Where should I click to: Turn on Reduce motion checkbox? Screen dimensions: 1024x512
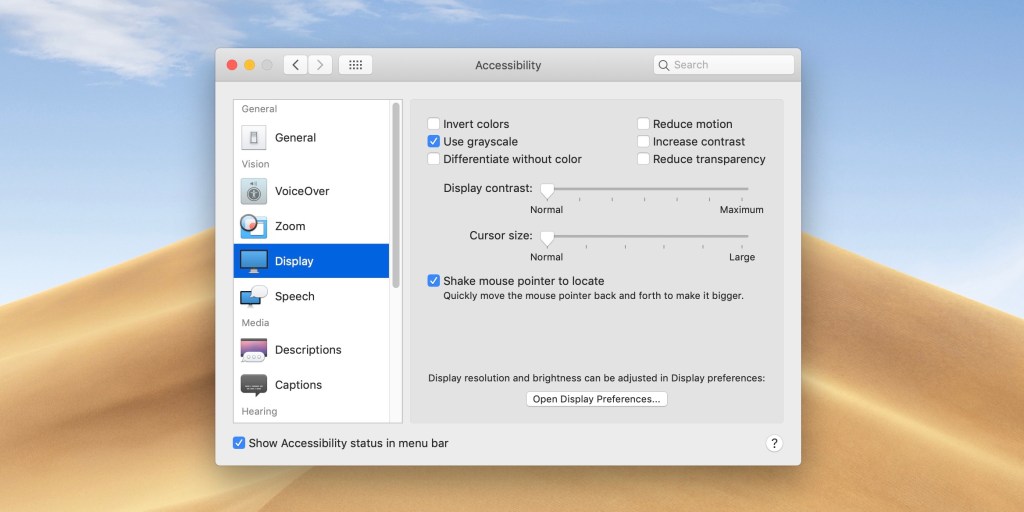point(644,124)
